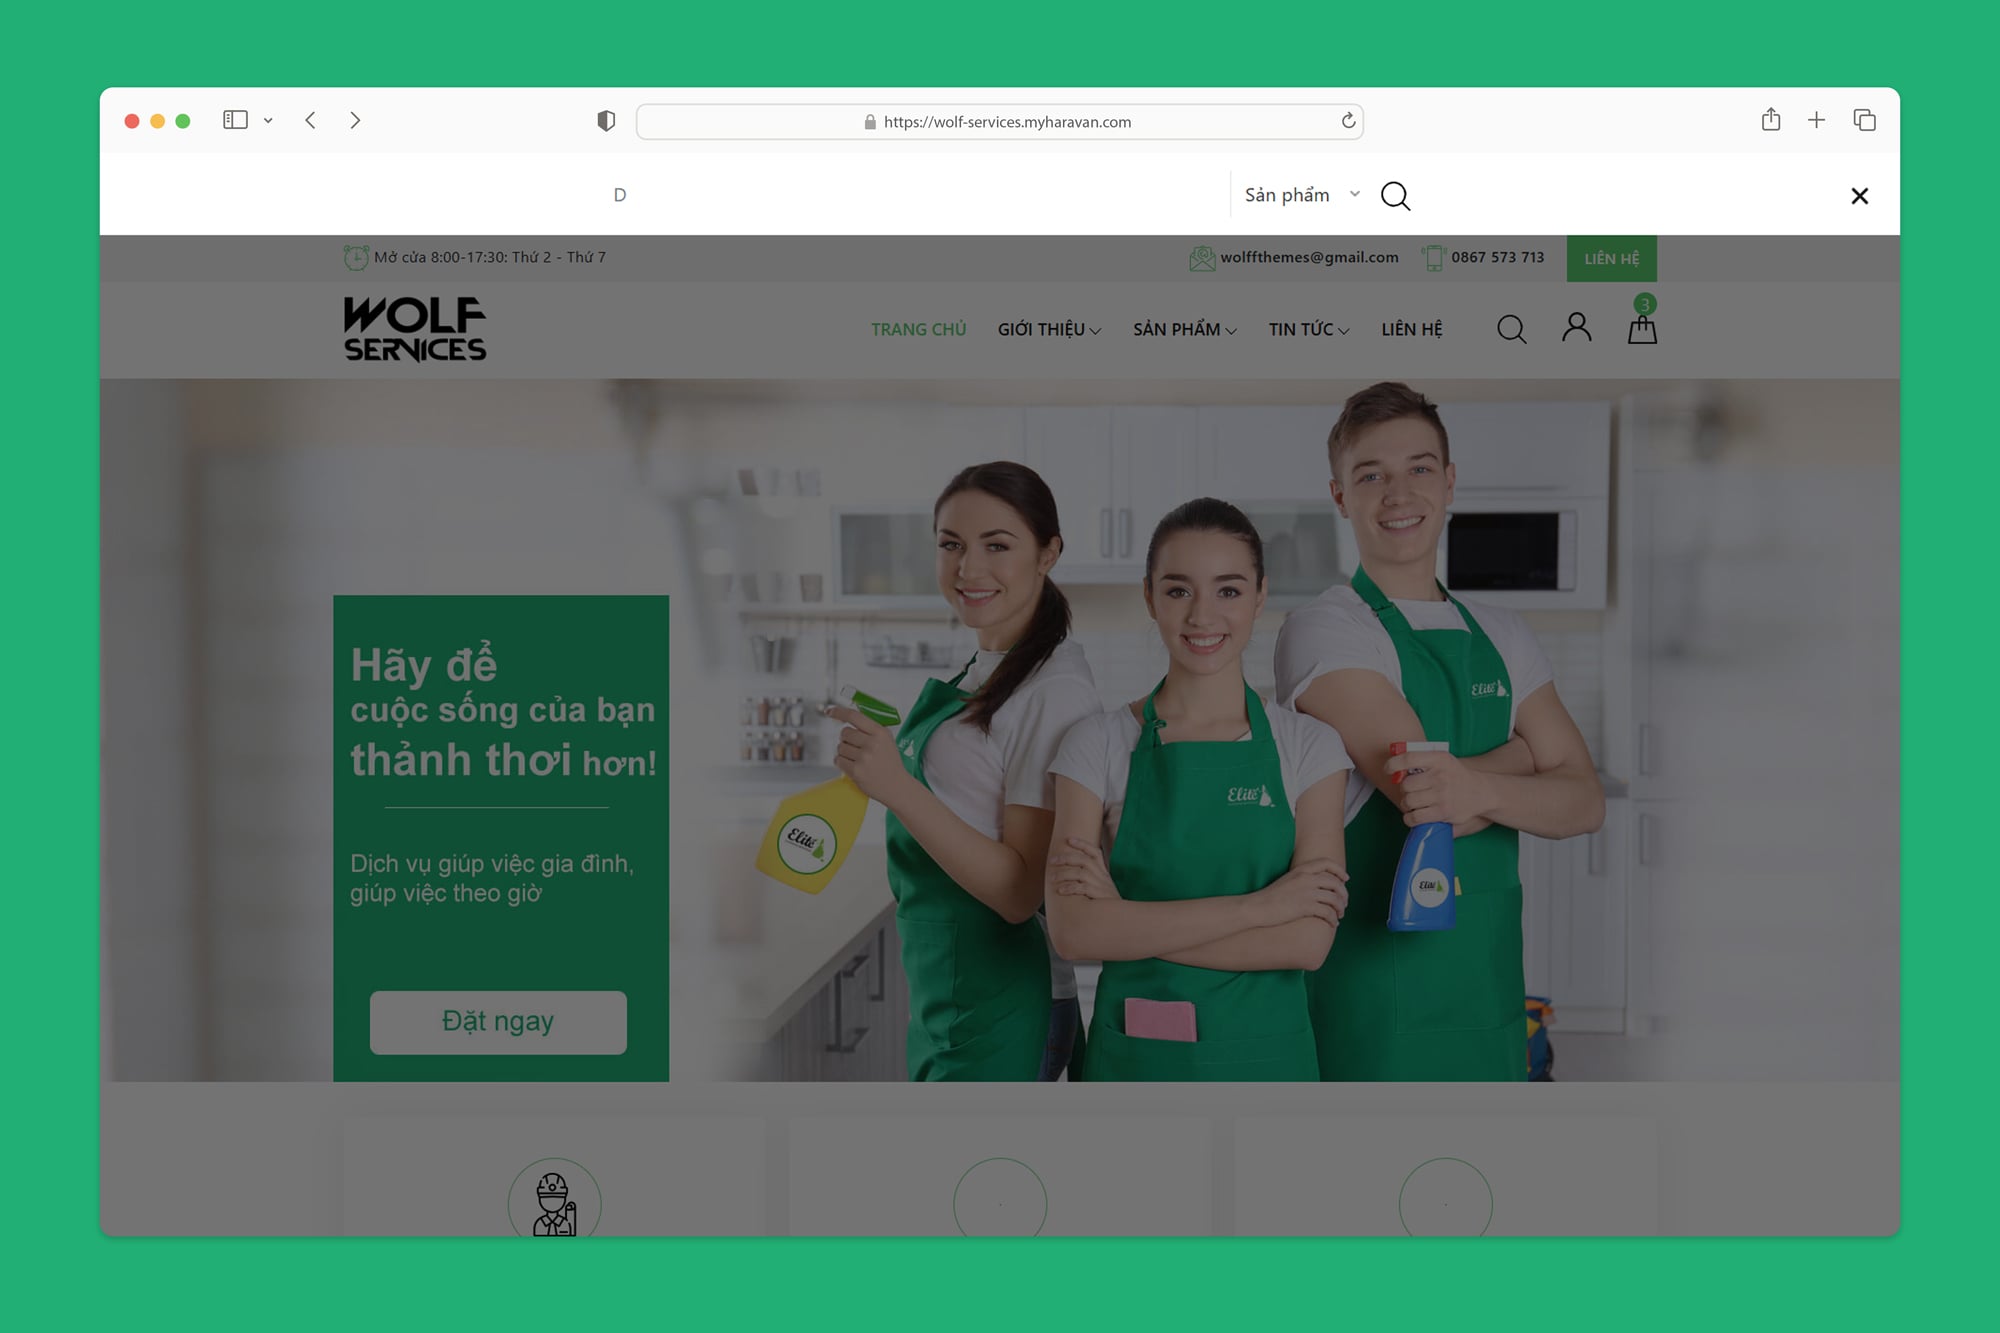Click the browser share icon
The width and height of the screenshot is (2000, 1333).
(x=1770, y=120)
